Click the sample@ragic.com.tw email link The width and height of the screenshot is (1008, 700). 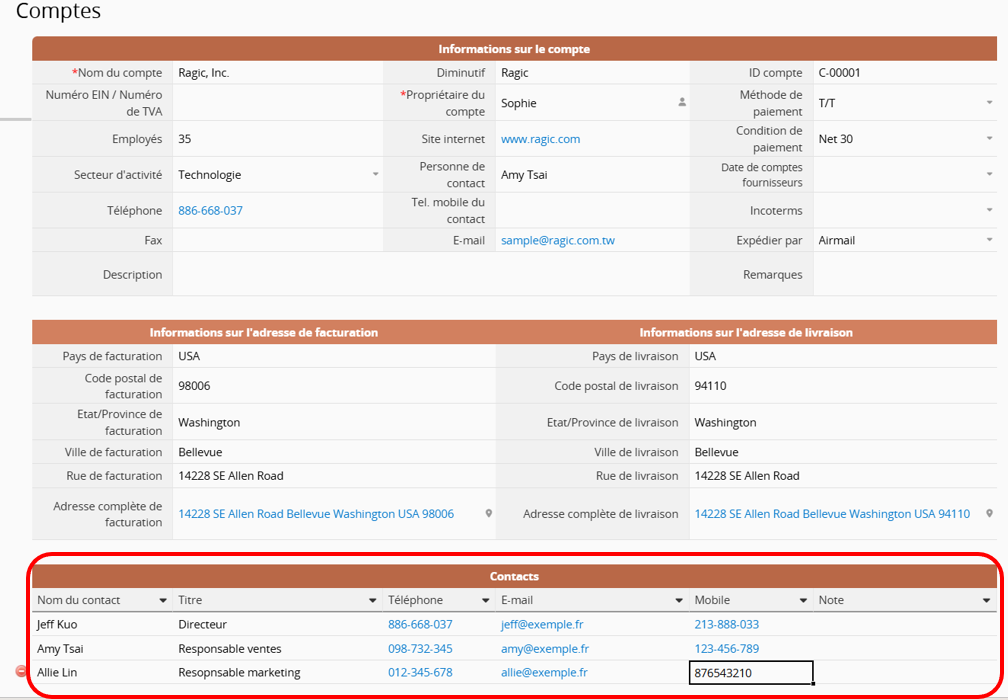(x=557, y=240)
